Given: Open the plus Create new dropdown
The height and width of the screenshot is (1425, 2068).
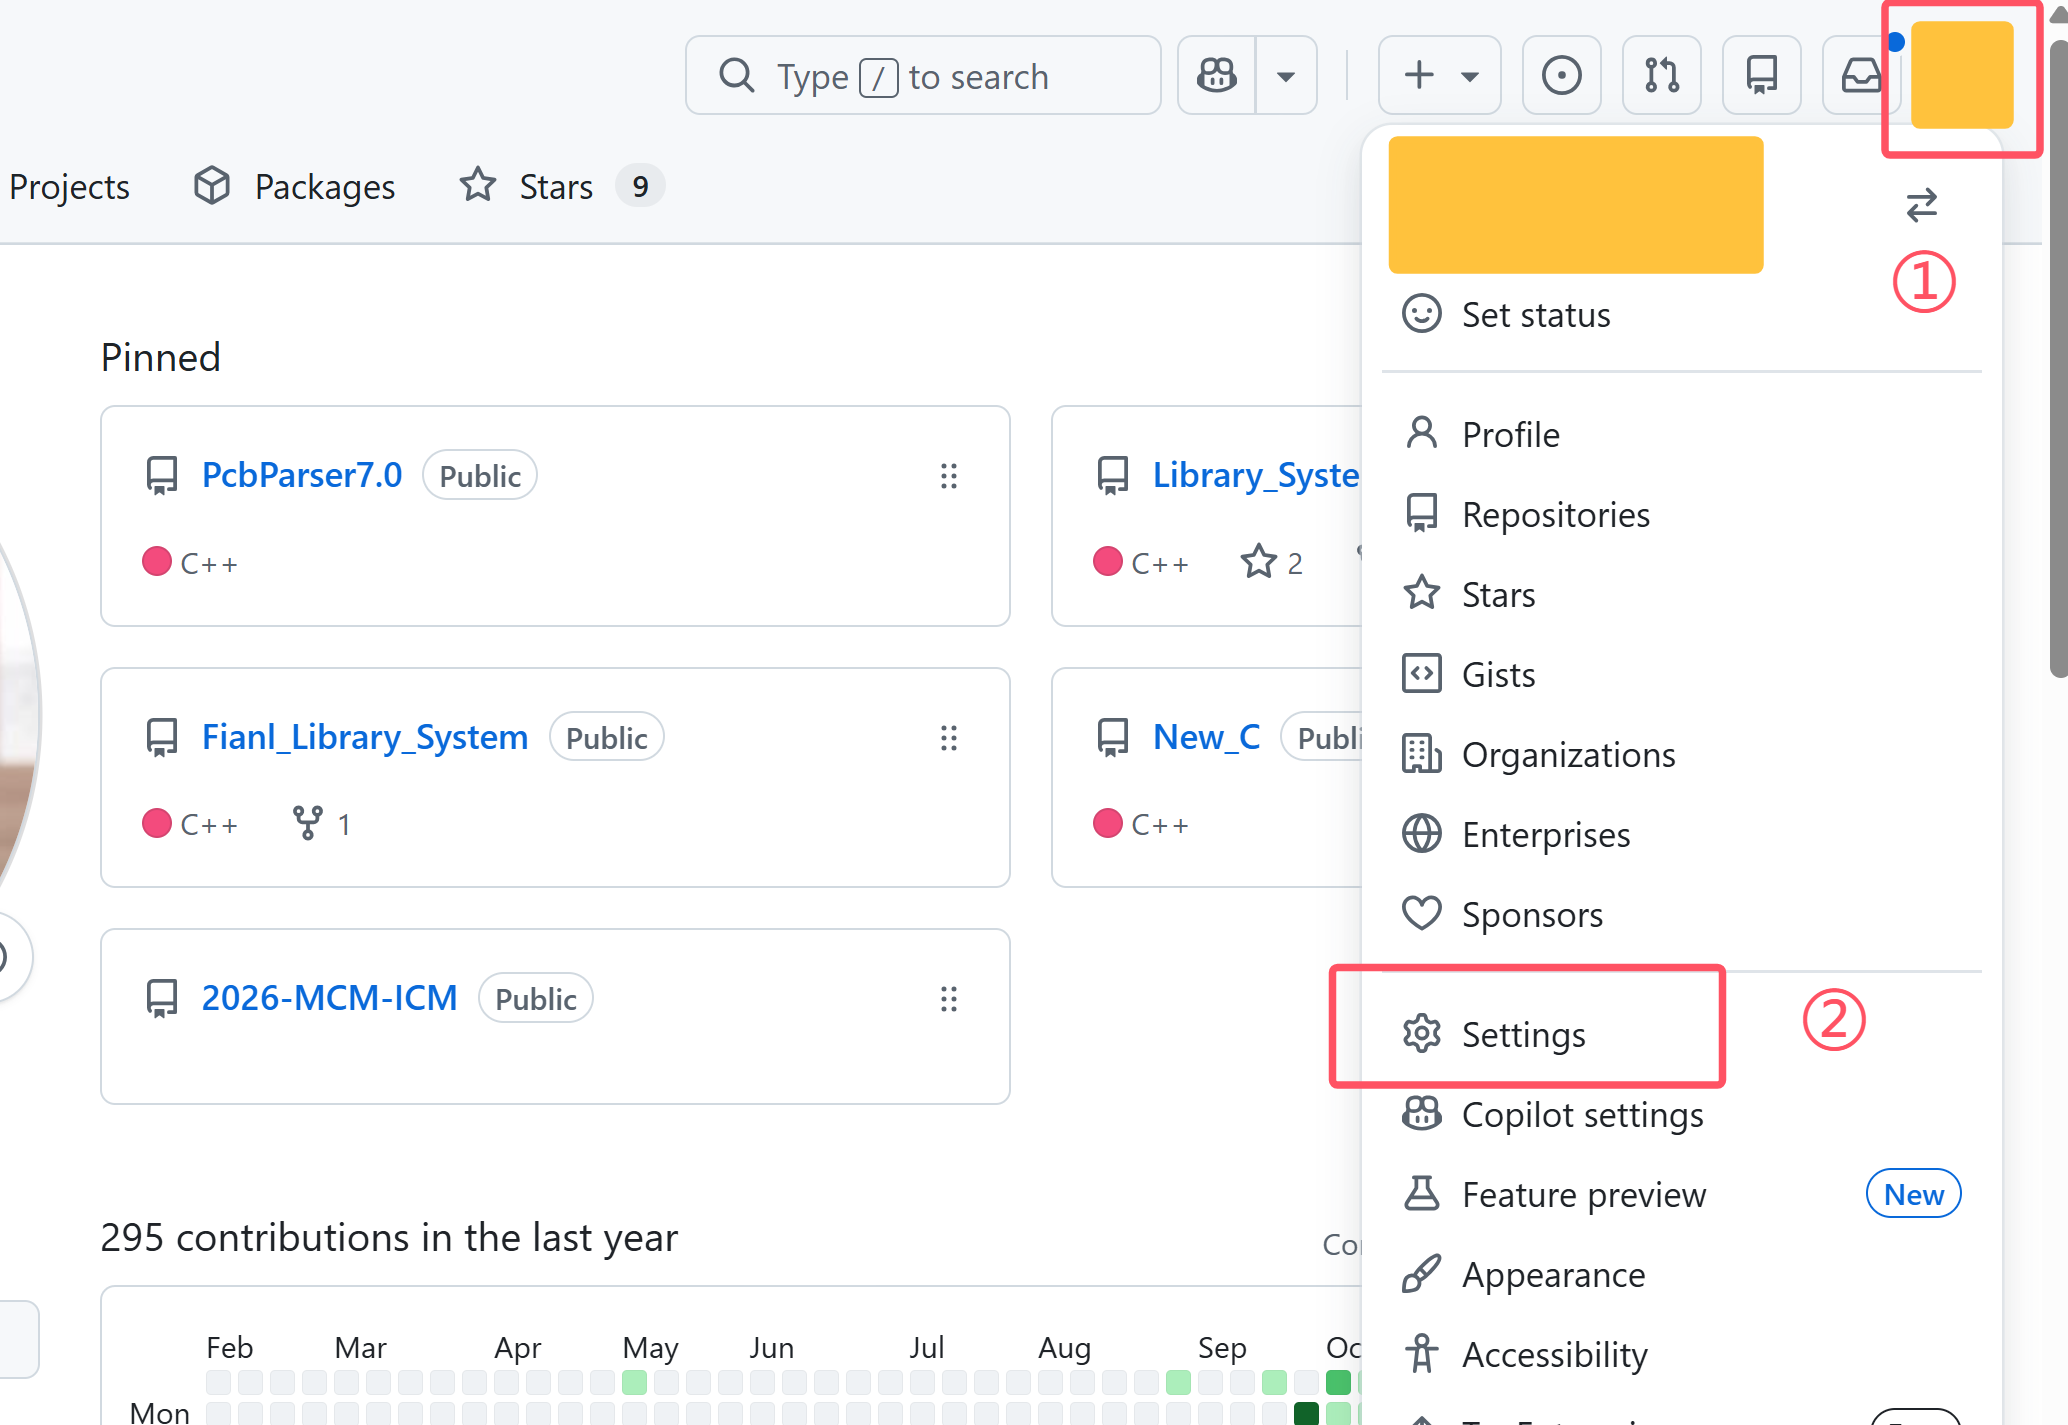Looking at the screenshot, I should (1439, 76).
